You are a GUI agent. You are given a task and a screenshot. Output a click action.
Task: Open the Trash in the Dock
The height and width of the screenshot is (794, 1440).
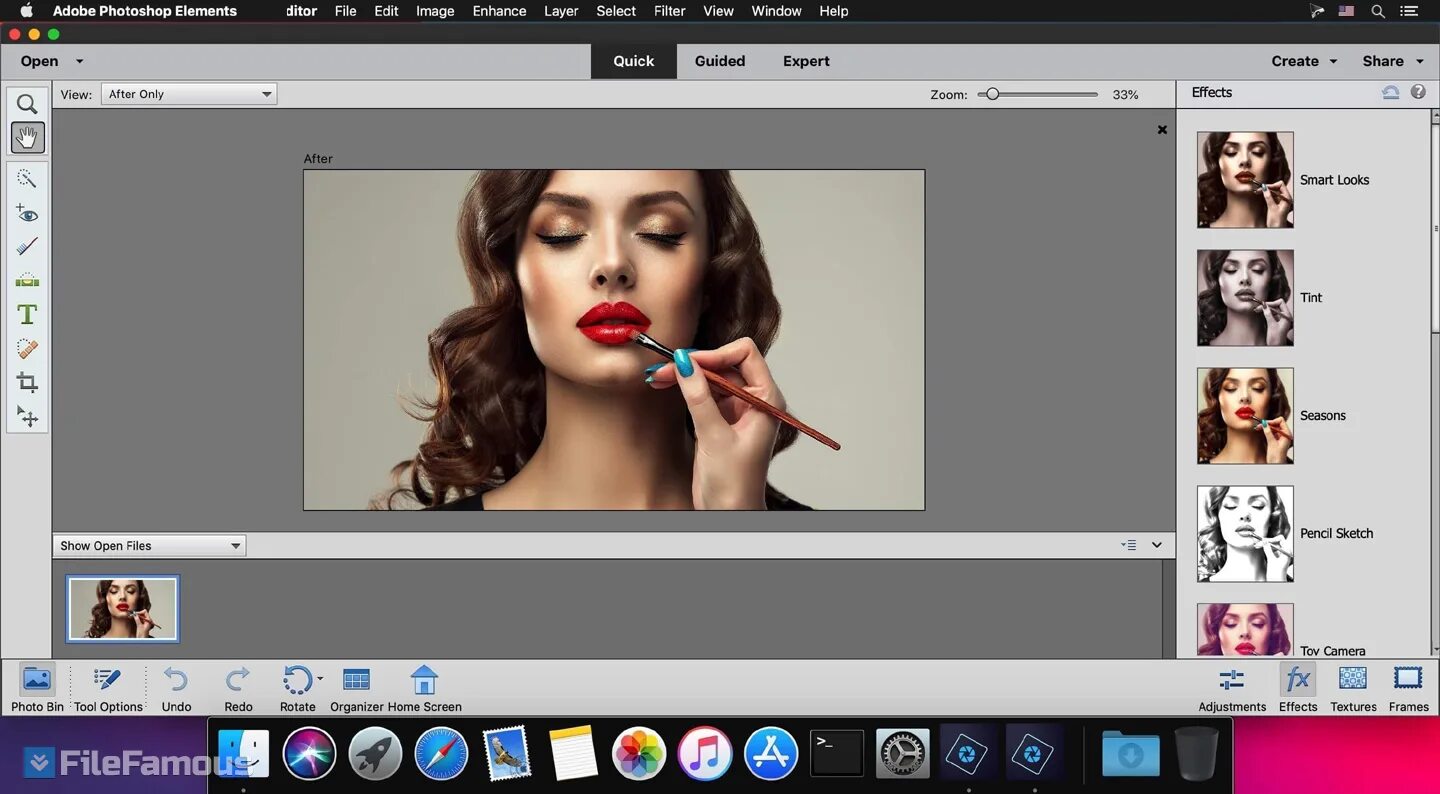(x=1196, y=753)
